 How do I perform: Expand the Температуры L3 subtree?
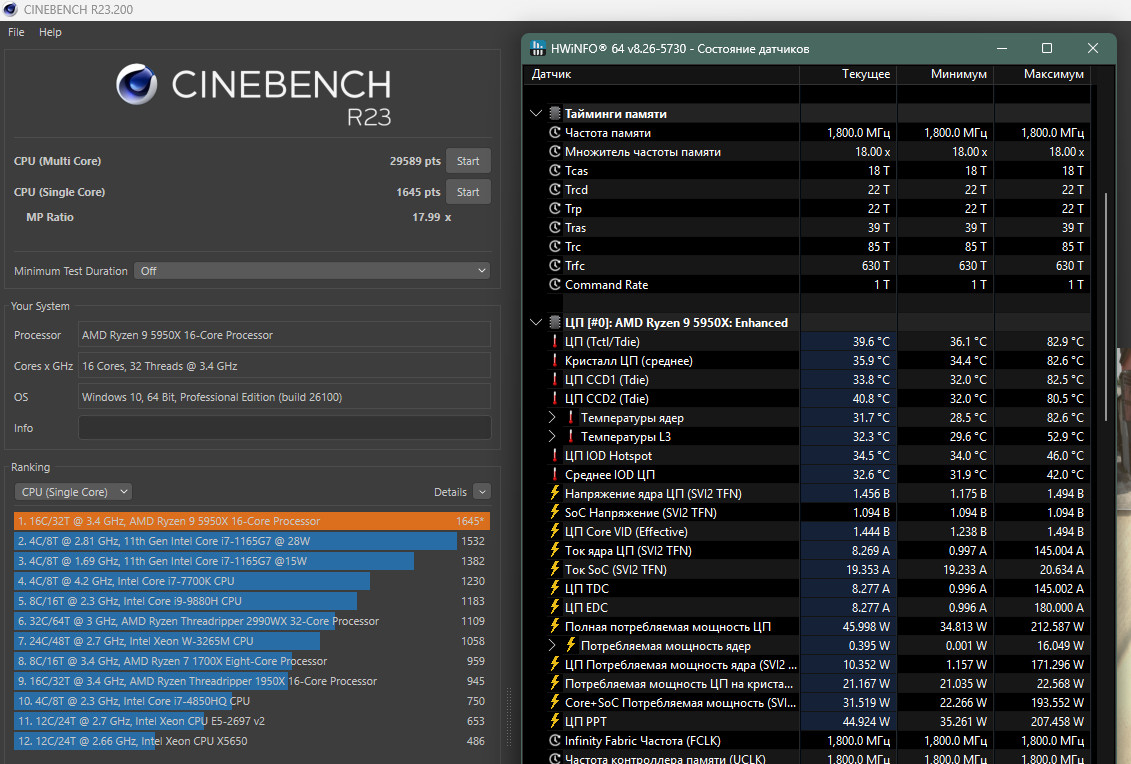(x=552, y=436)
